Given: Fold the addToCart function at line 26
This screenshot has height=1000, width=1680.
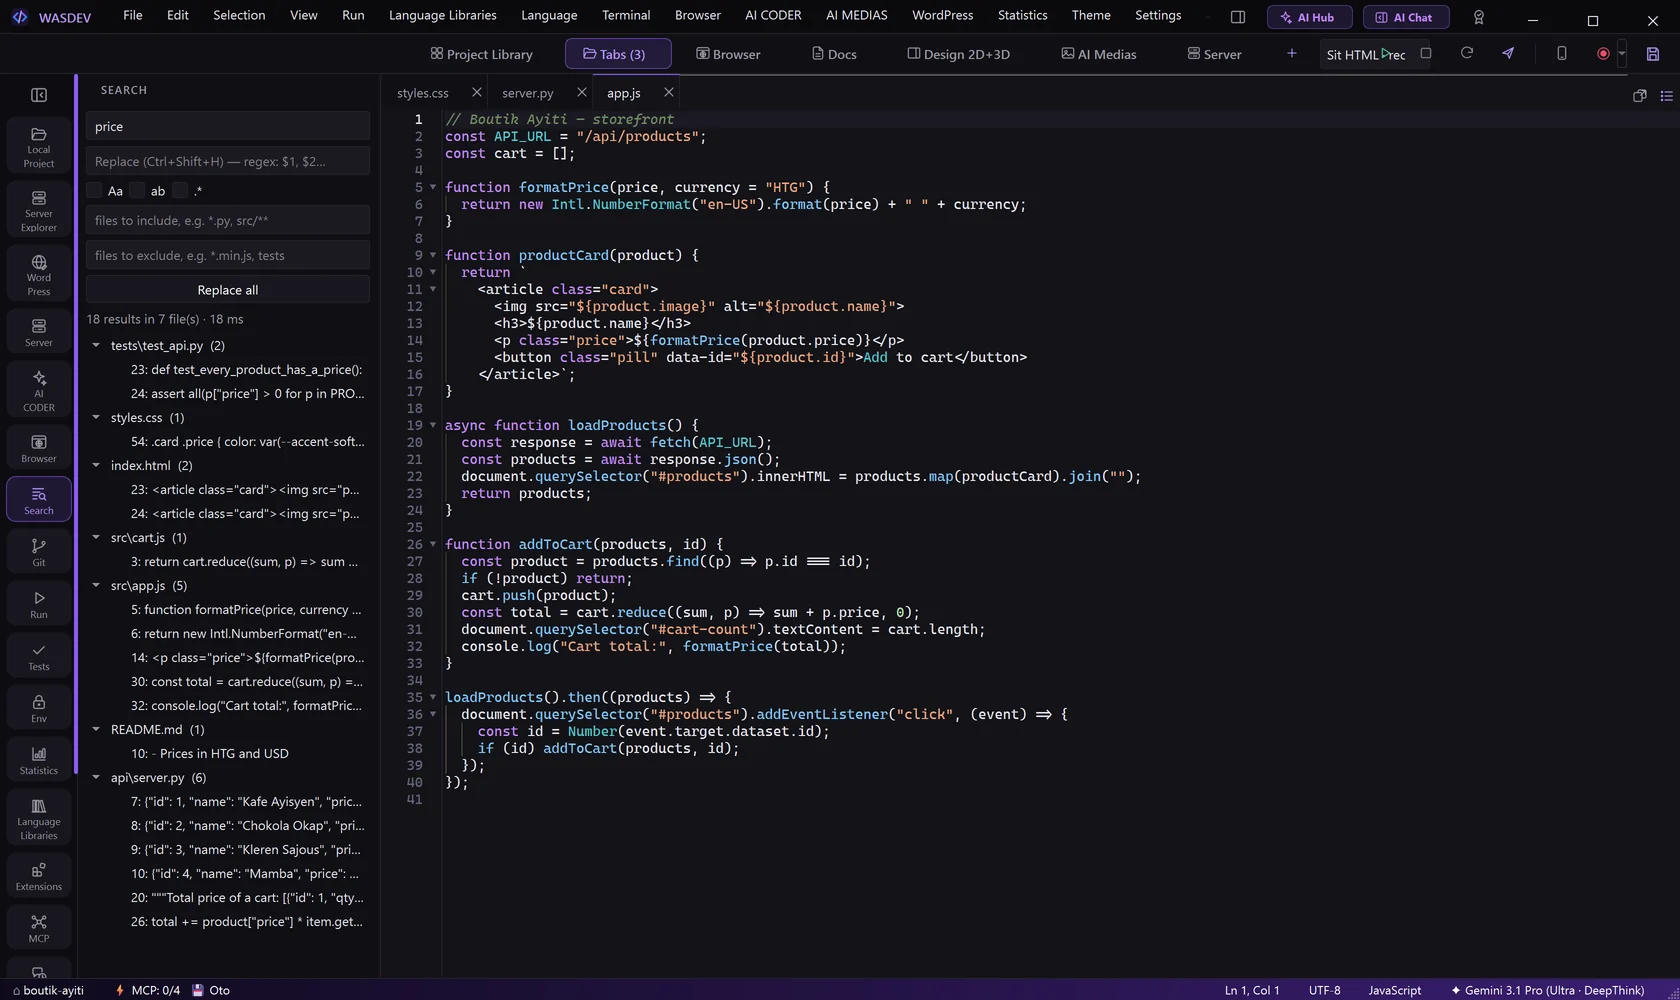Looking at the screenshot, I should point(433,544).
